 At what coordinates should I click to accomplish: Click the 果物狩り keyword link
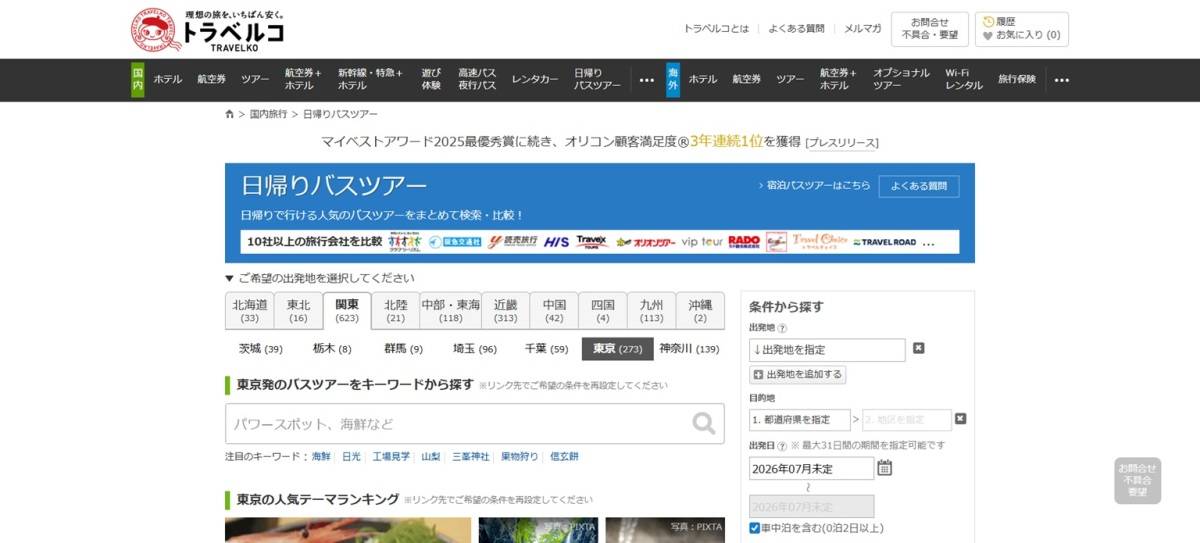click(x=520, y=456)
